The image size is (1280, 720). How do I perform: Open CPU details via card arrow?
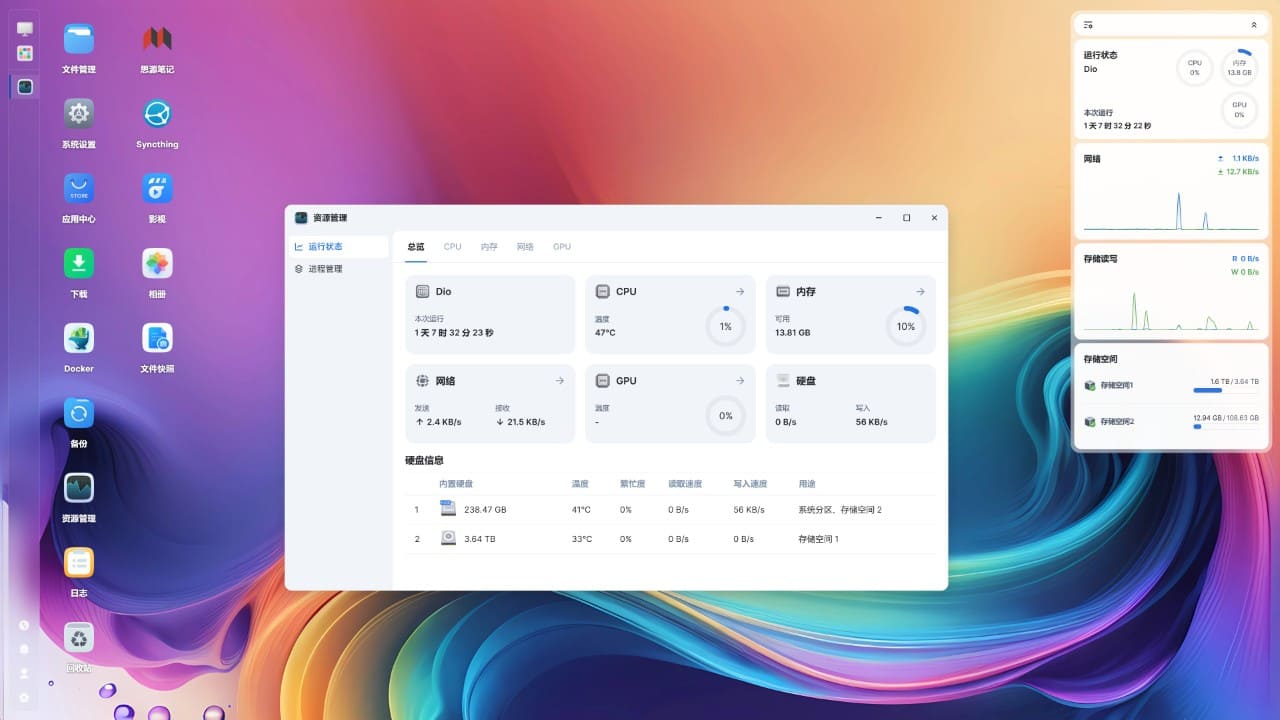[740, 292]
